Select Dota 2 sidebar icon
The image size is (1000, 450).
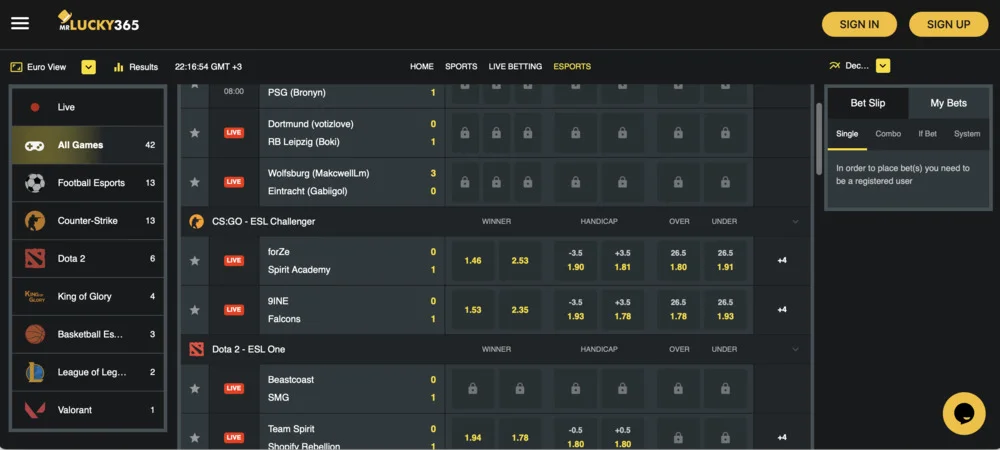34,258
